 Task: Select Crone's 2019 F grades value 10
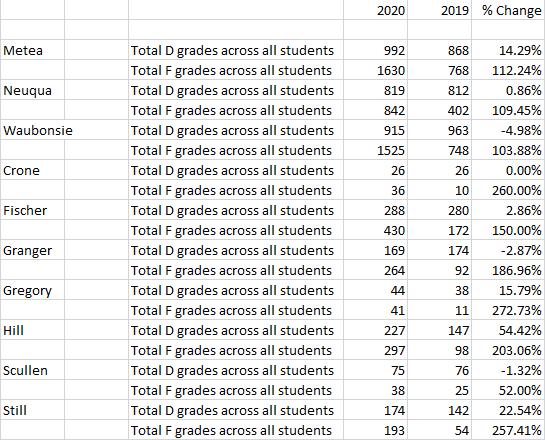tap(439, 190)
